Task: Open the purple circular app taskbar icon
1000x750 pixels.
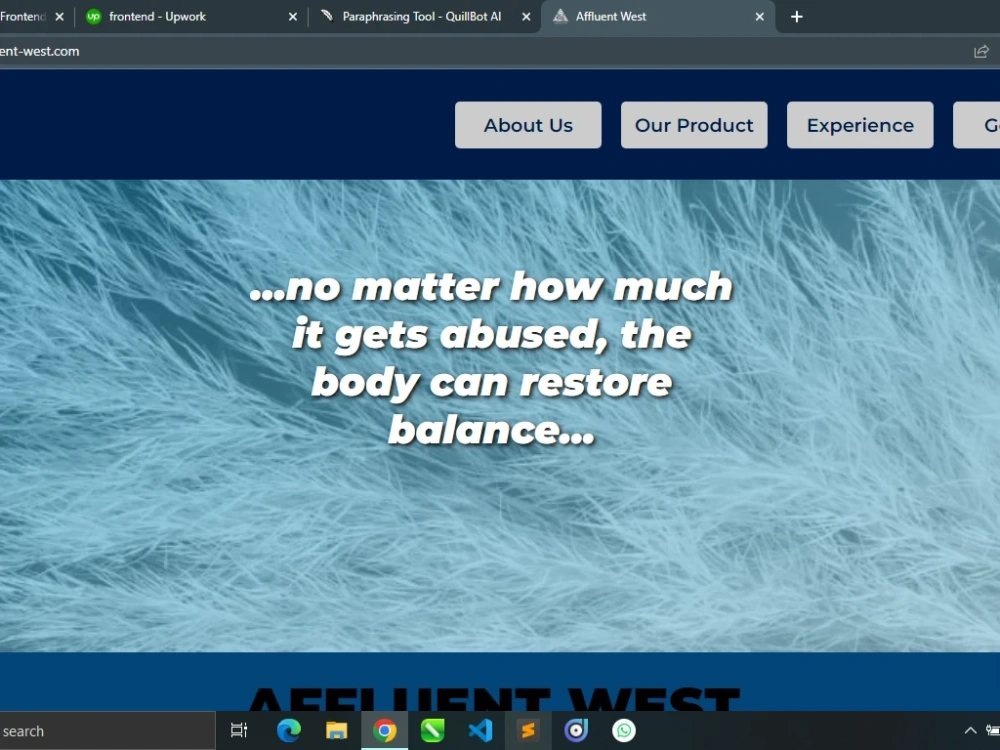Action: 576,730
